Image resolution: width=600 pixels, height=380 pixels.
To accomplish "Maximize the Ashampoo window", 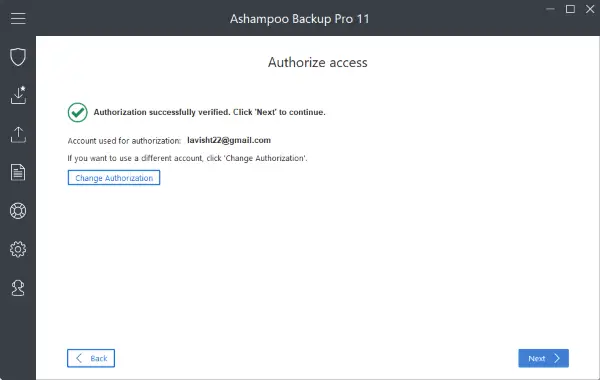I will click(570, 9).
